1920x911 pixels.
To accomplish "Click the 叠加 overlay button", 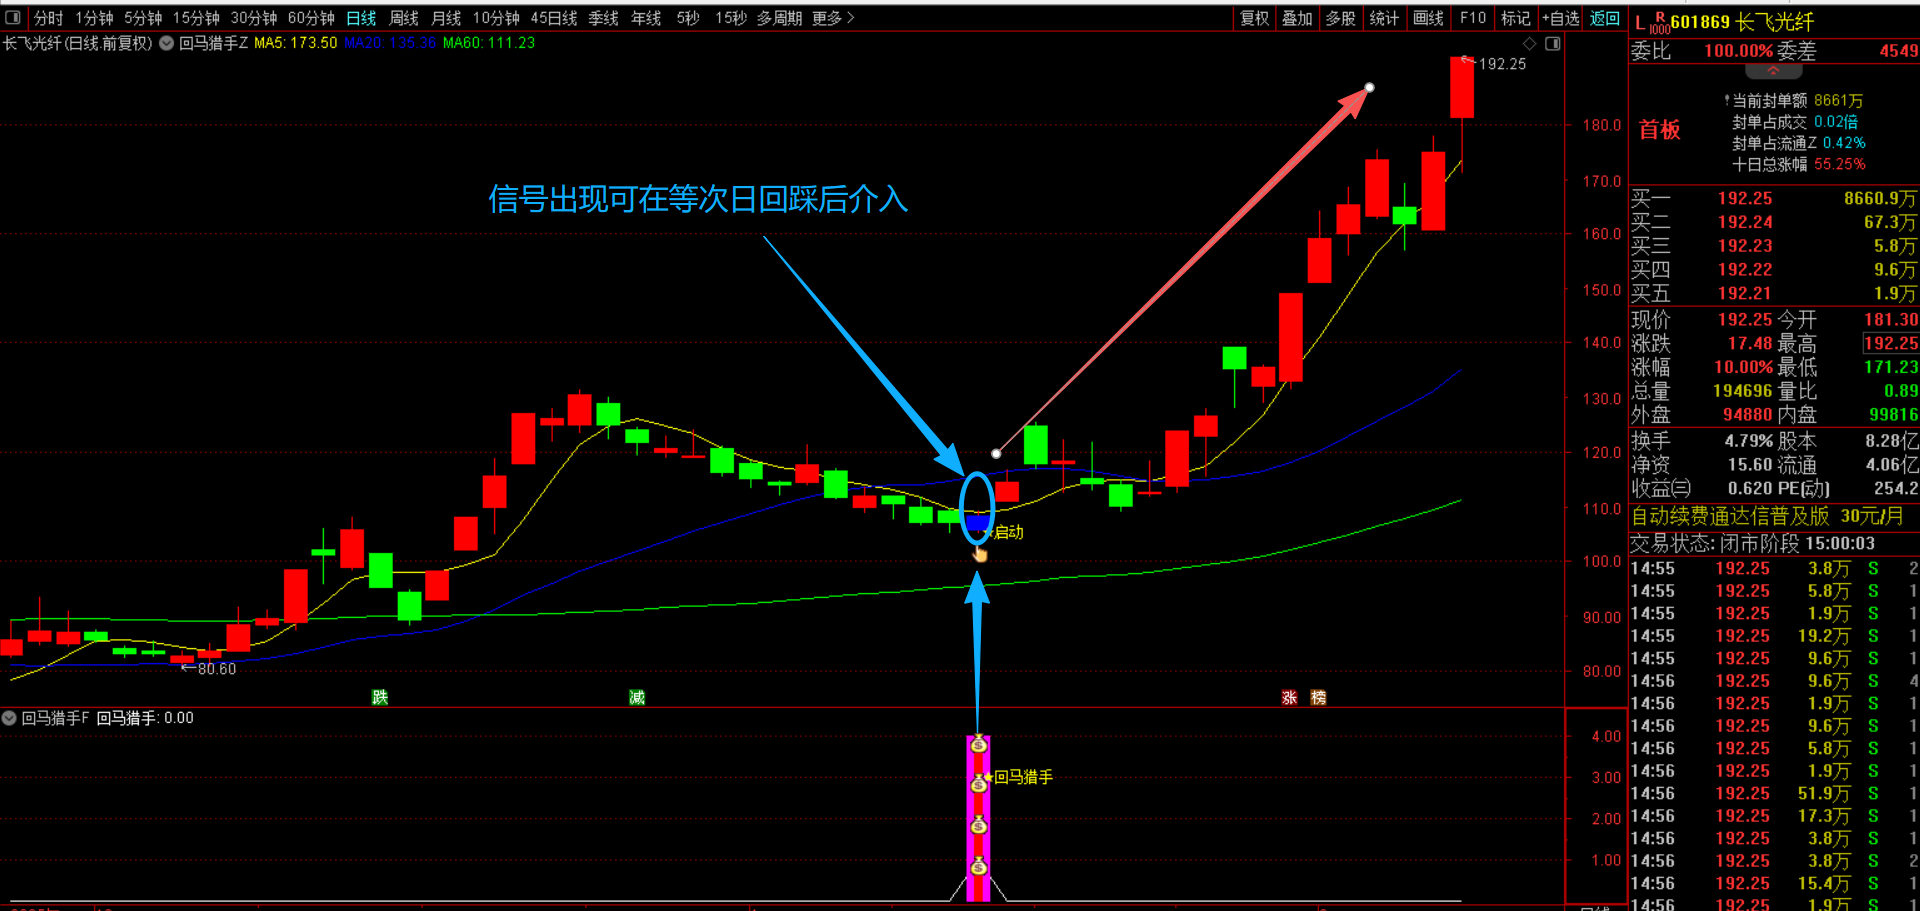I will [1297, 18].
